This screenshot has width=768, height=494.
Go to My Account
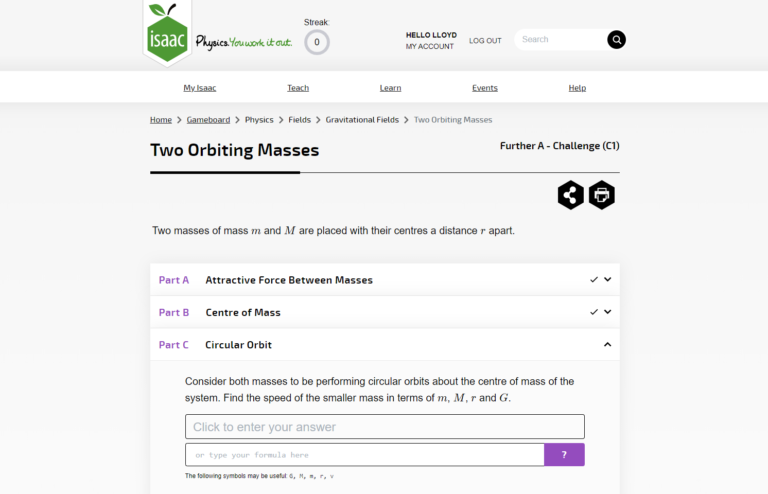click(430, 47)
